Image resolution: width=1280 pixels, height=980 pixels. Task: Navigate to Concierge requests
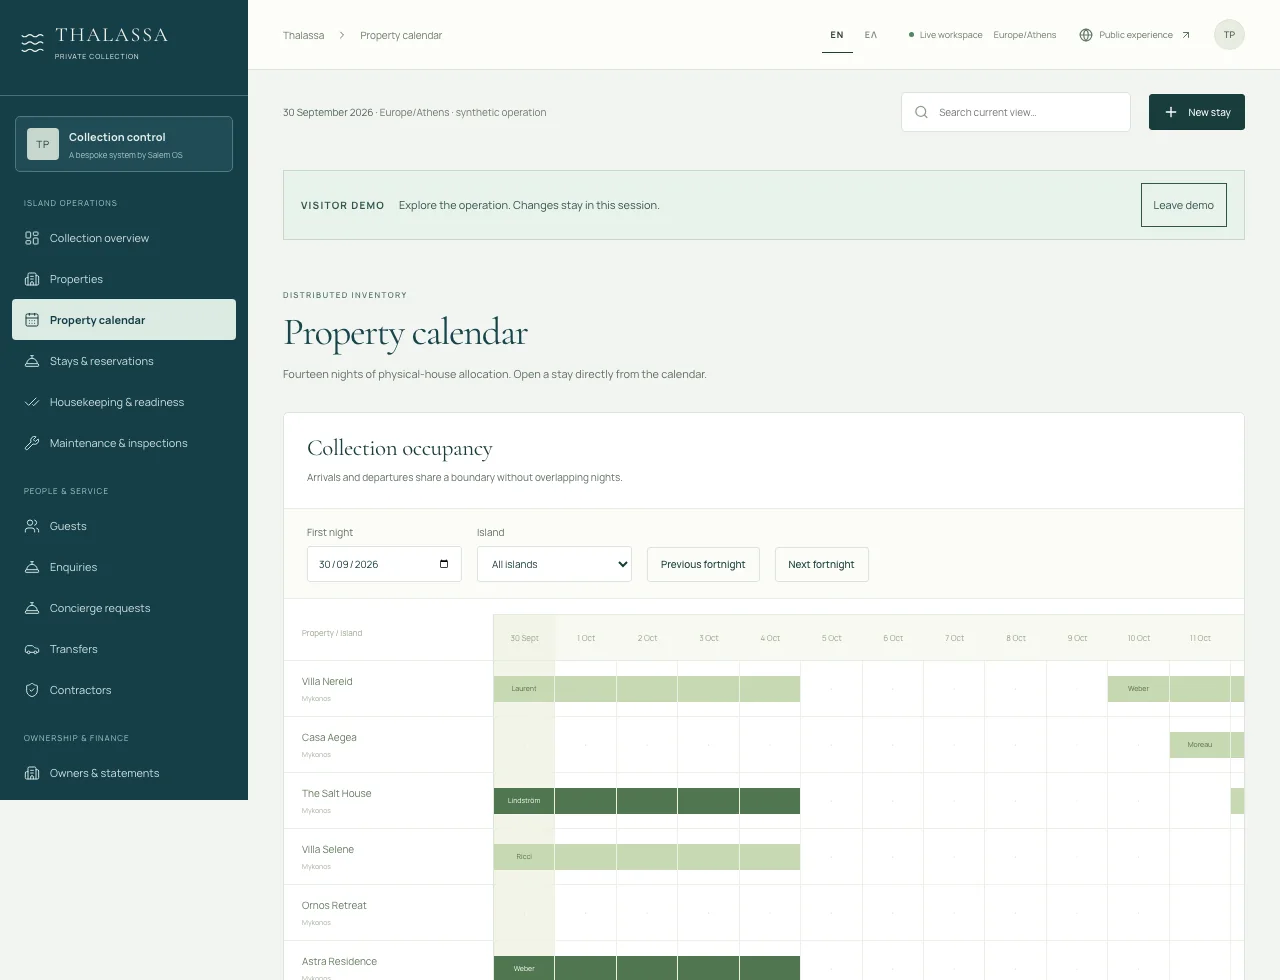124,608
